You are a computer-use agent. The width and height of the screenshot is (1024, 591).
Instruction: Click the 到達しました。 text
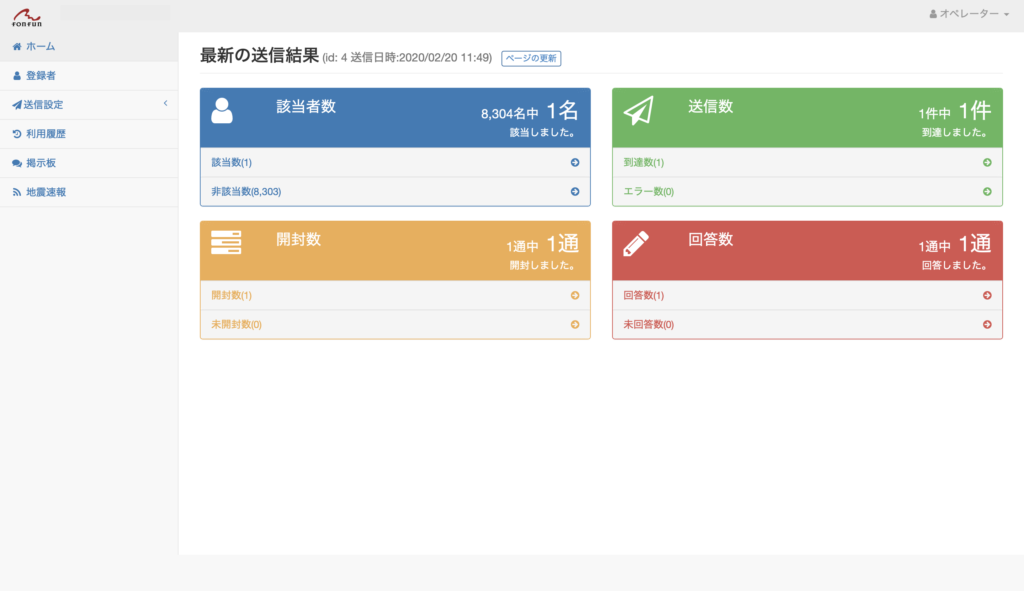coord(955,133)
